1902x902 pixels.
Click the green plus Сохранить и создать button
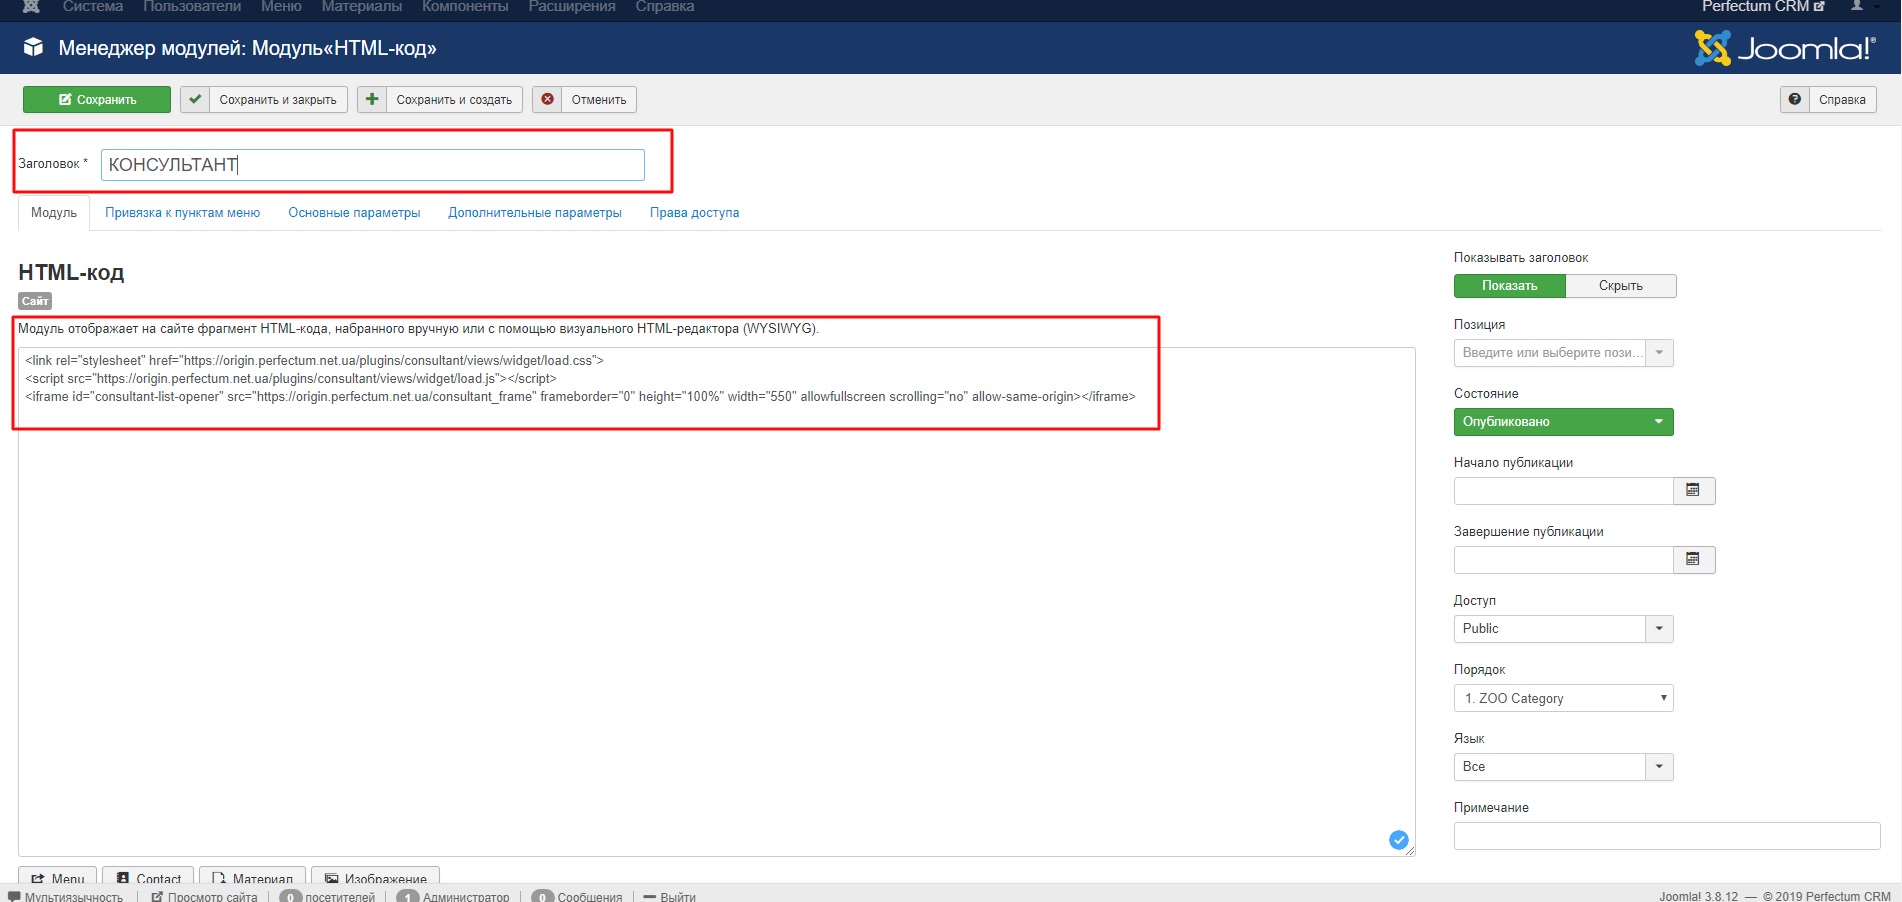440,99
